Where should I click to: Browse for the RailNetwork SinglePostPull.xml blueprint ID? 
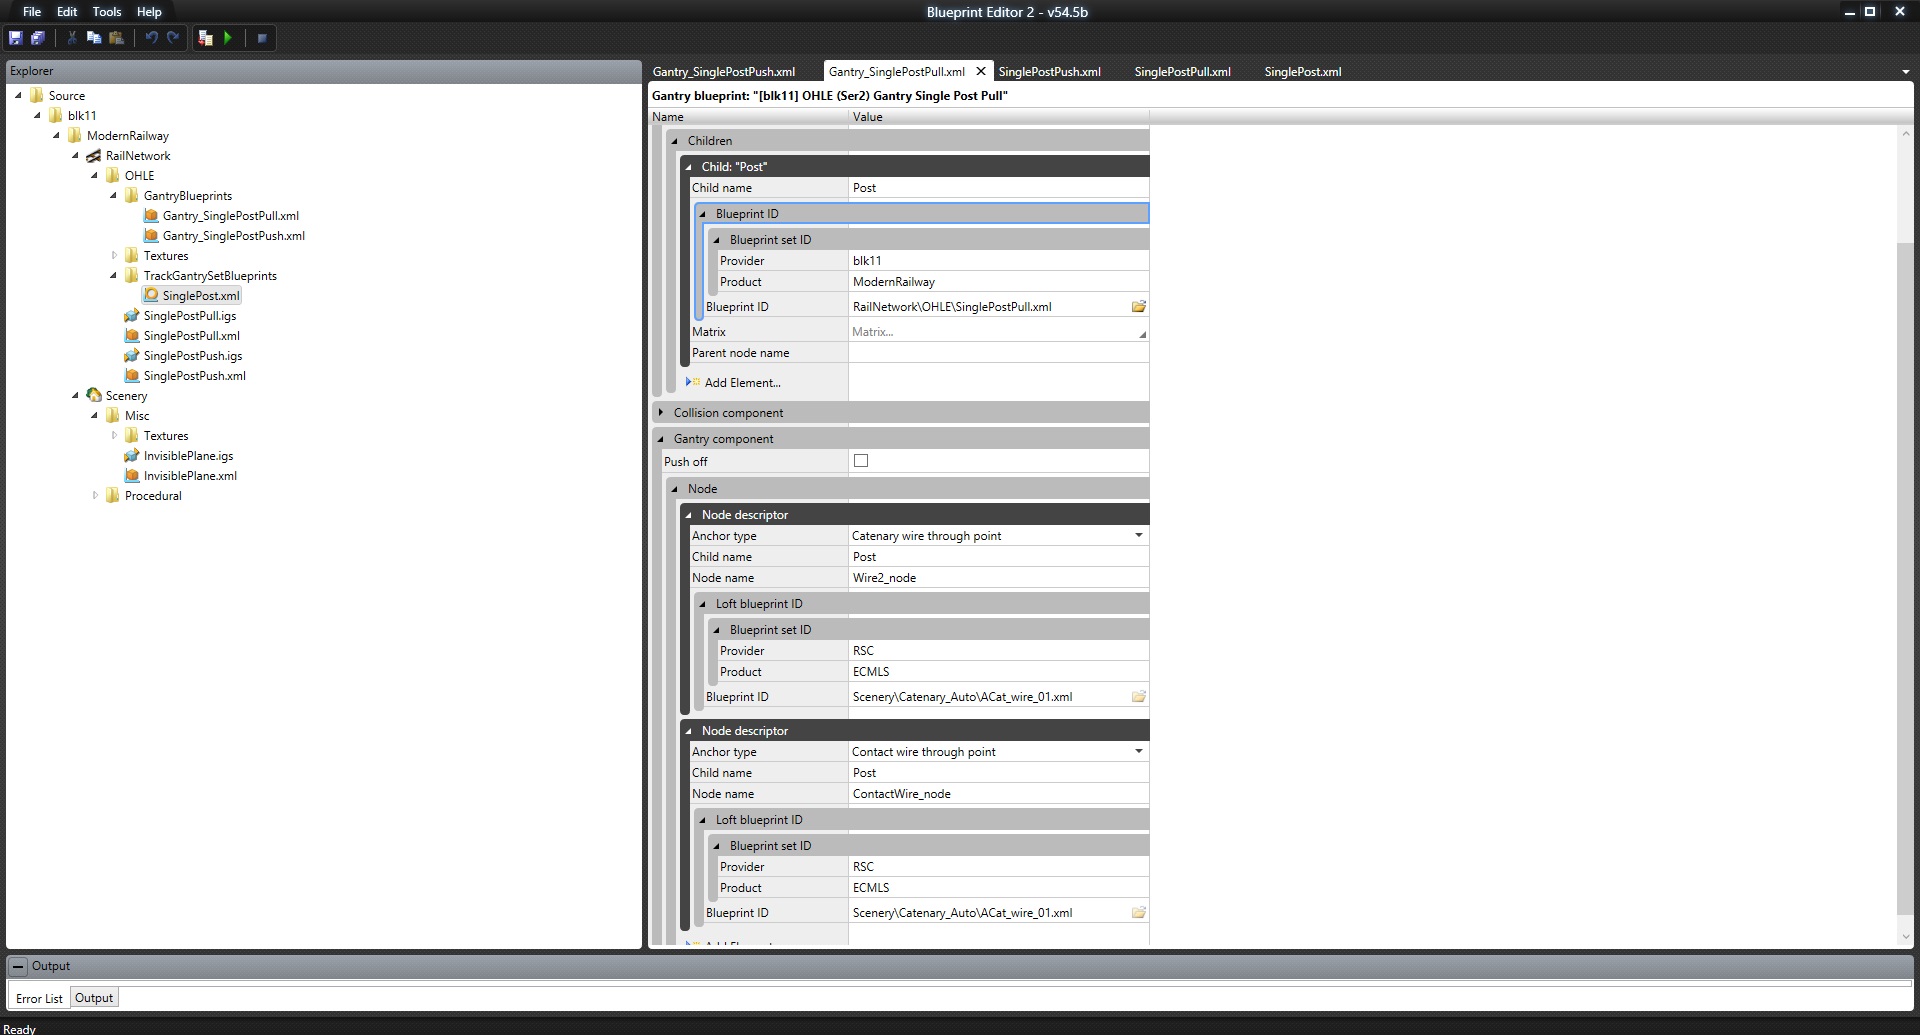click(x=1138, y=307)
